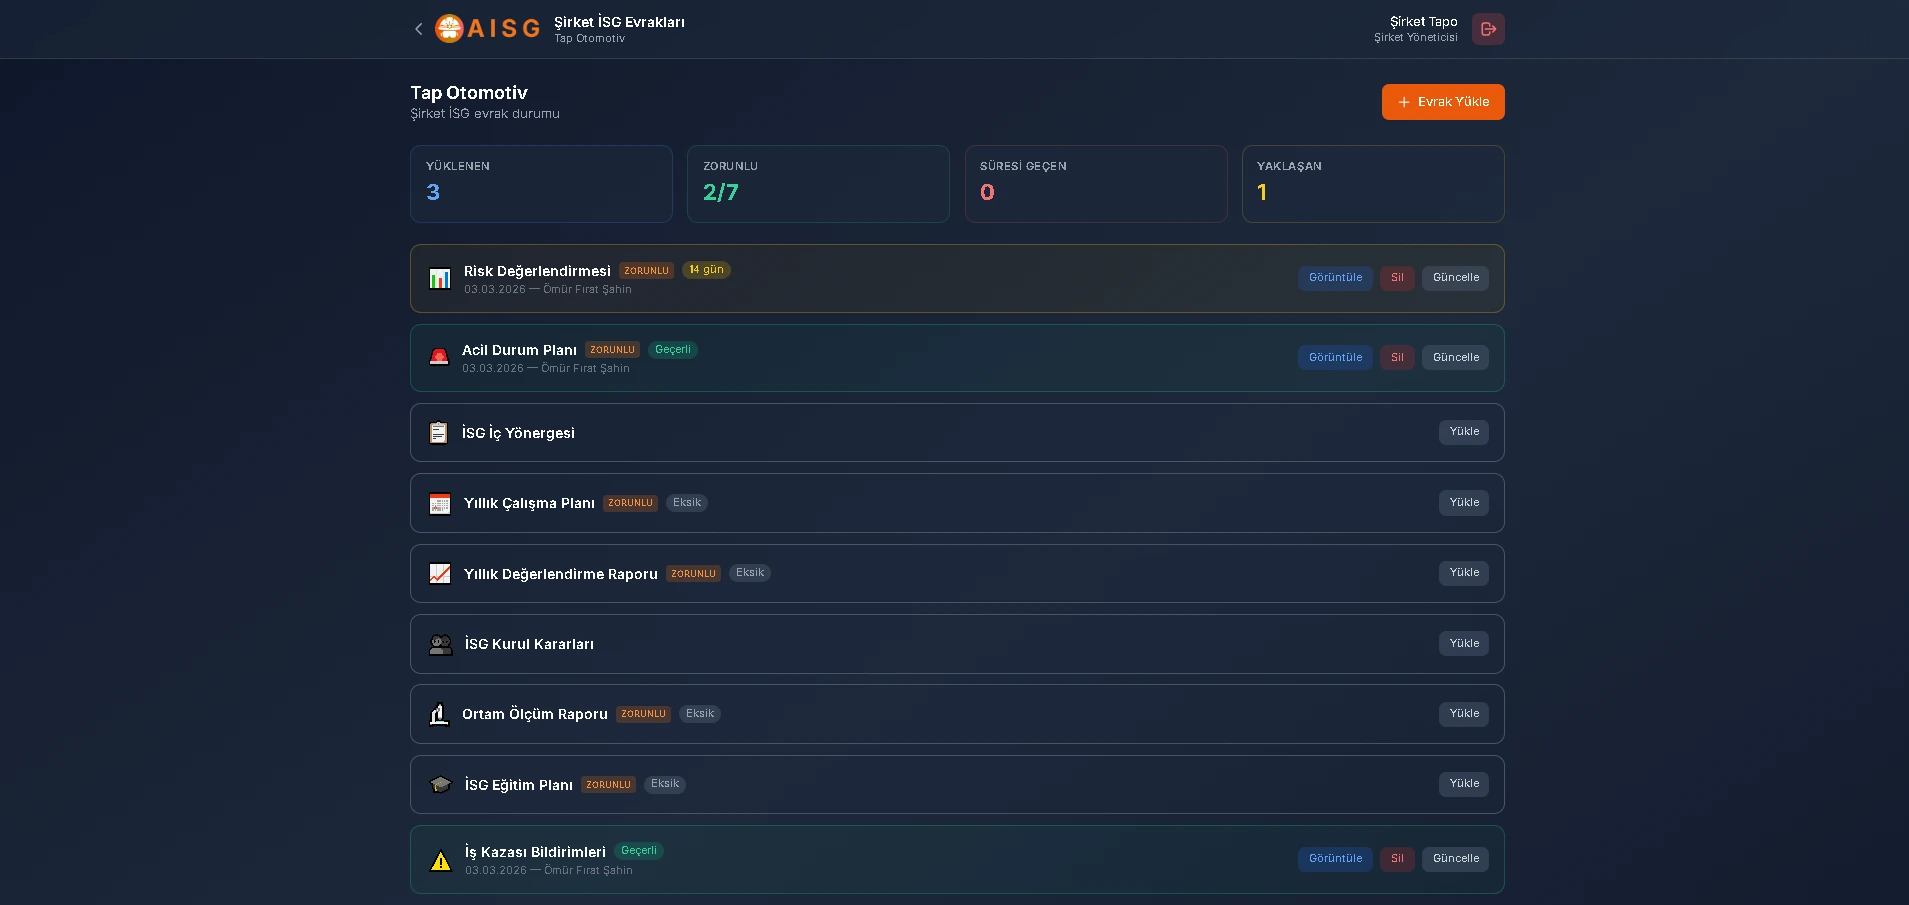
Task: Open the Yaklaşan summary card
Action: point(1372,184)
